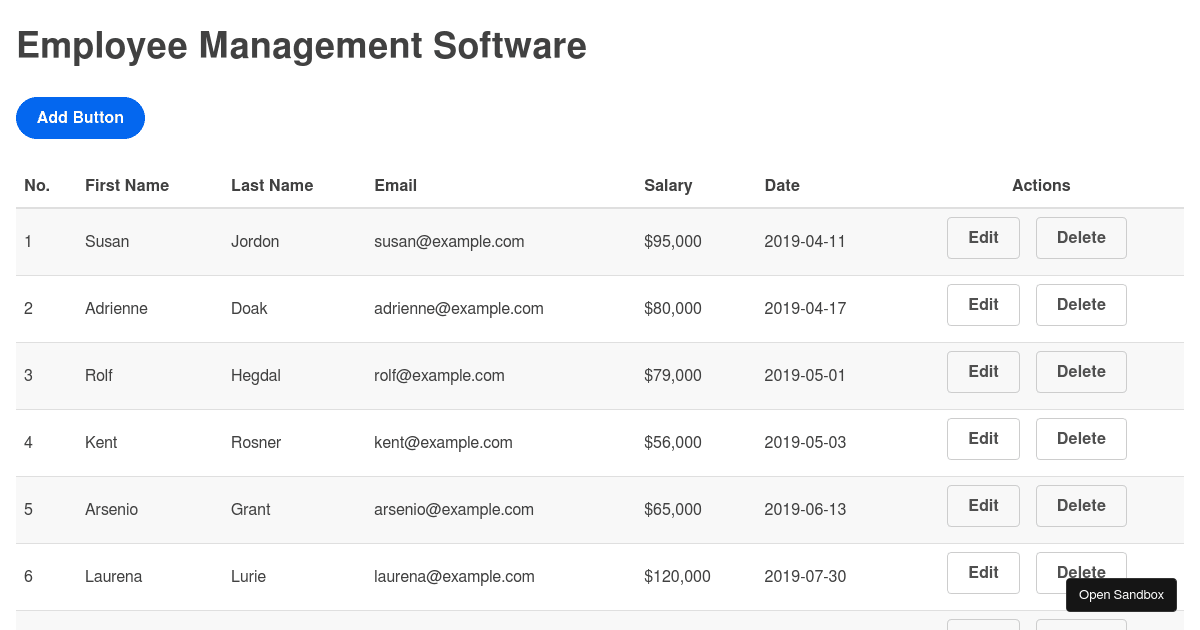Edit Adrienne Doak's record

tap(983, 305)
